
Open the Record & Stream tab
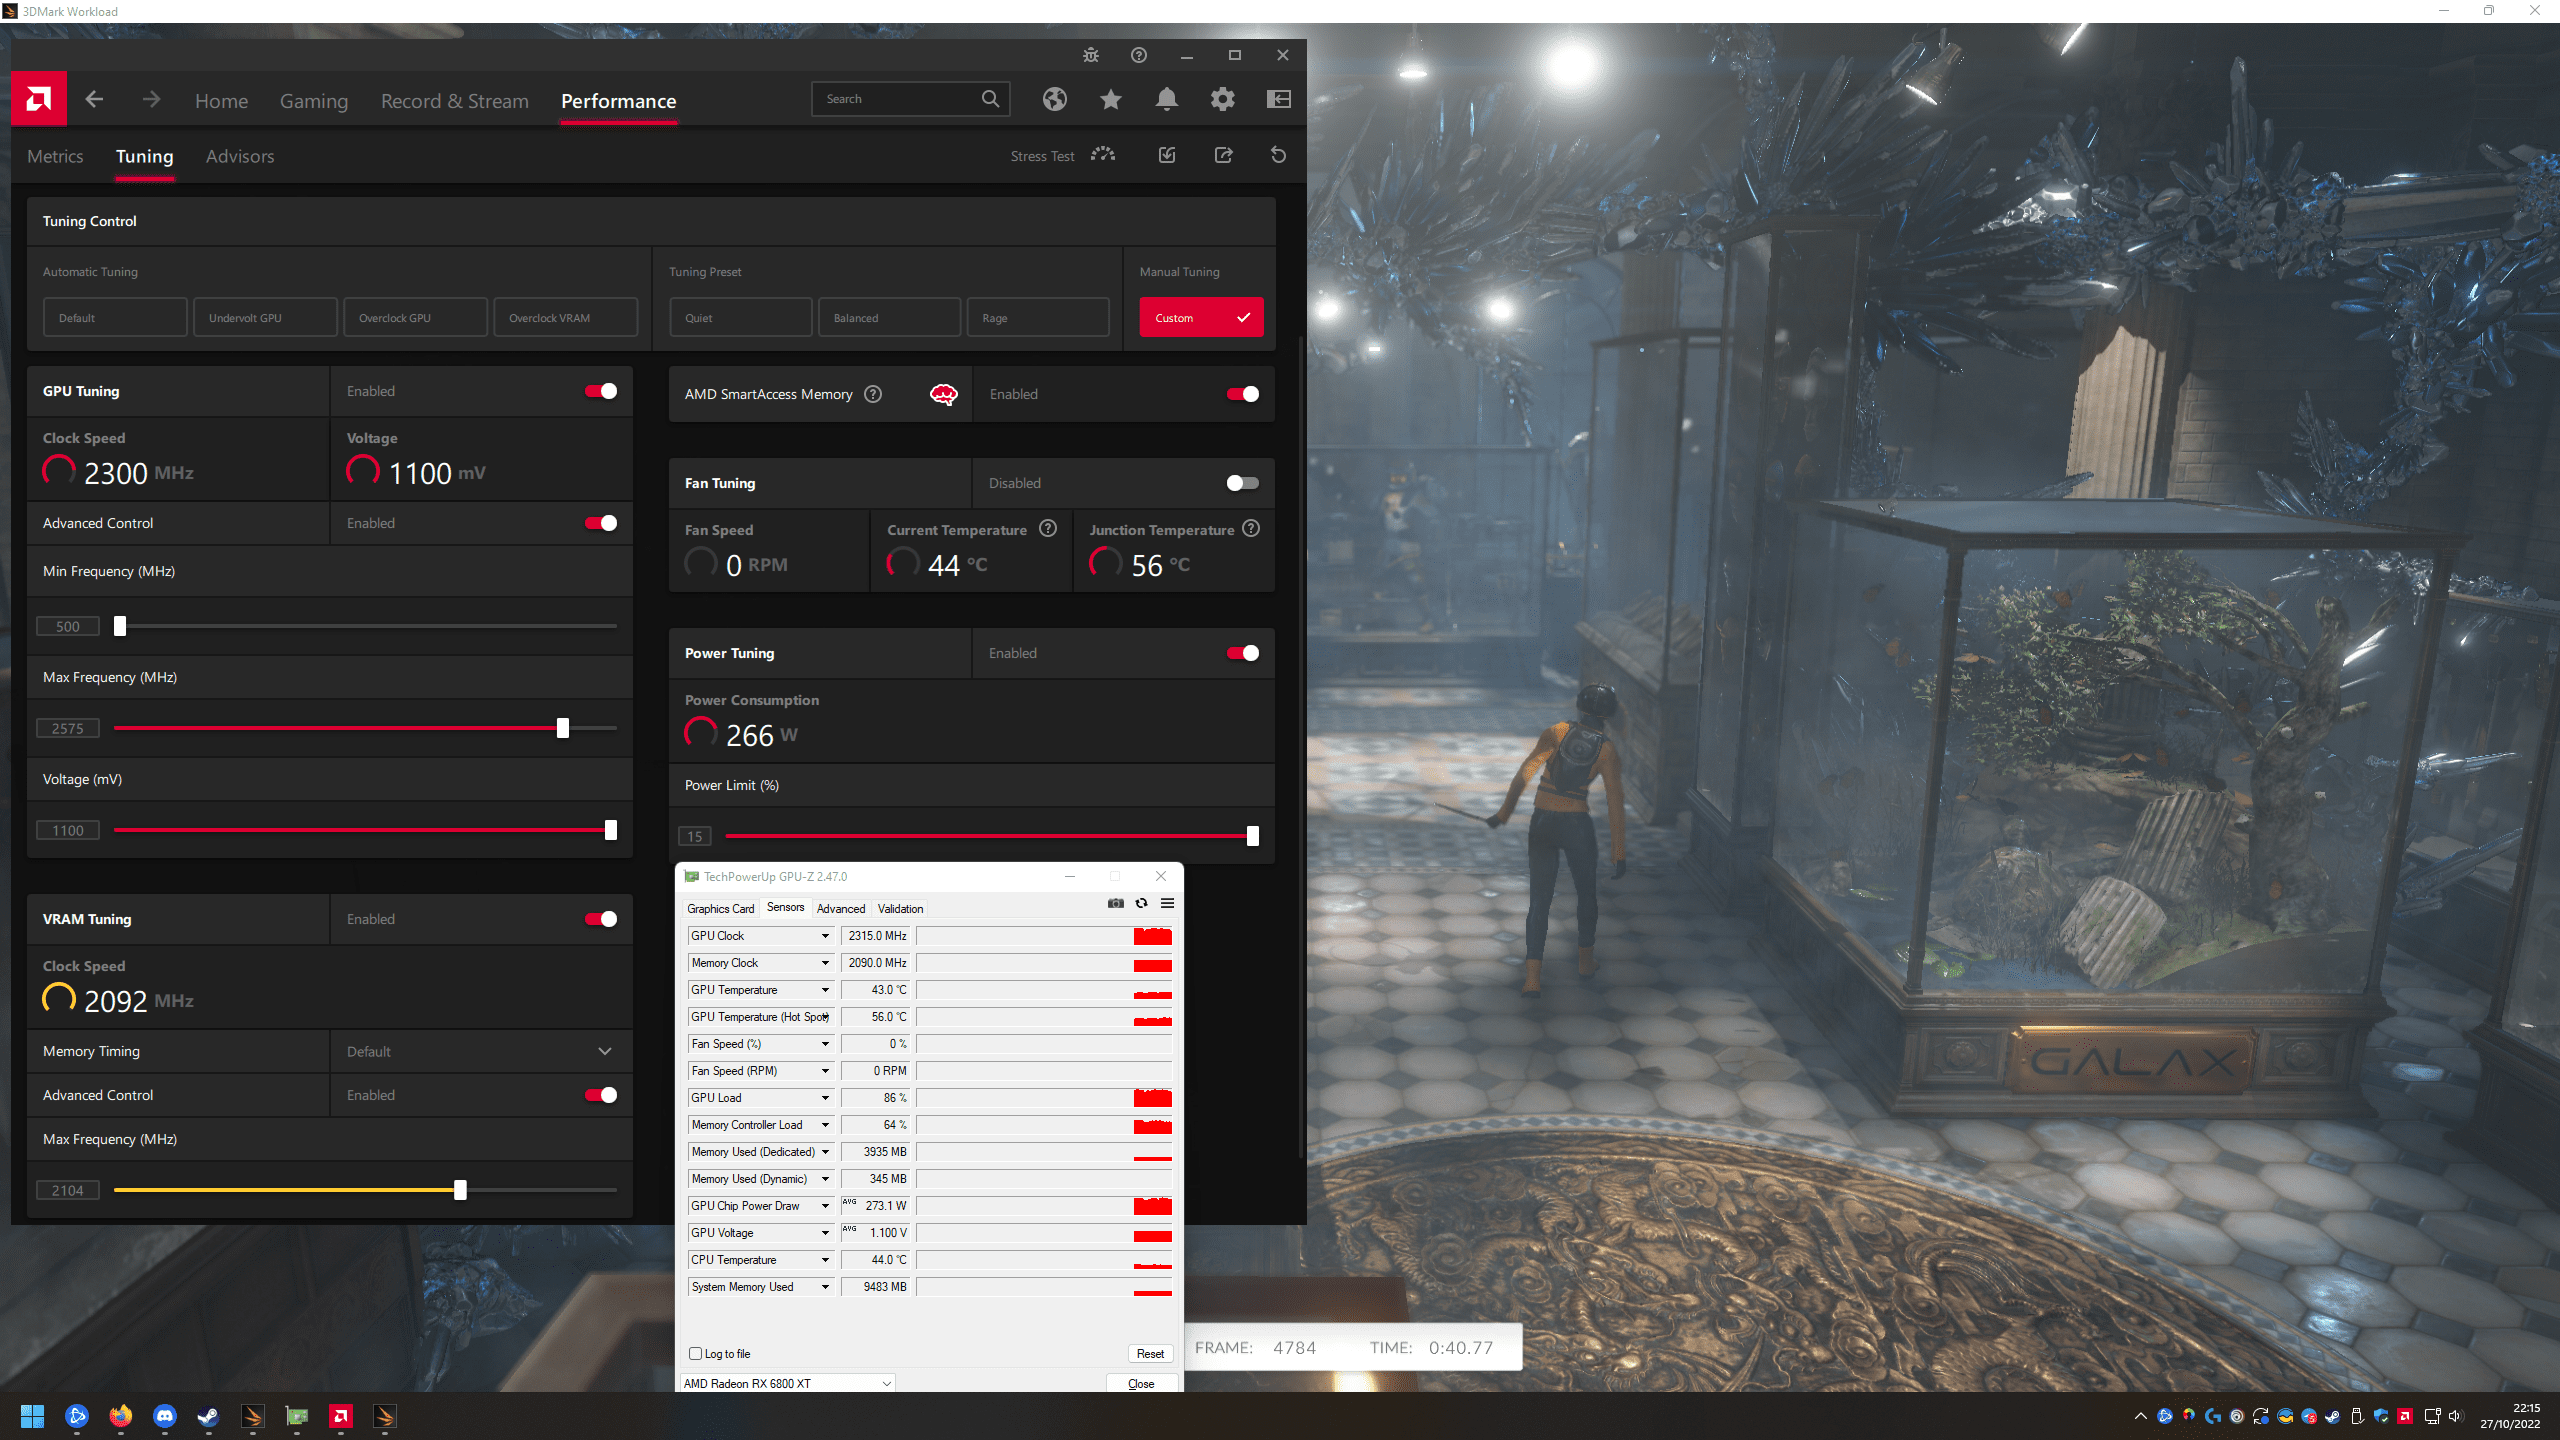[x=455, y=101]
